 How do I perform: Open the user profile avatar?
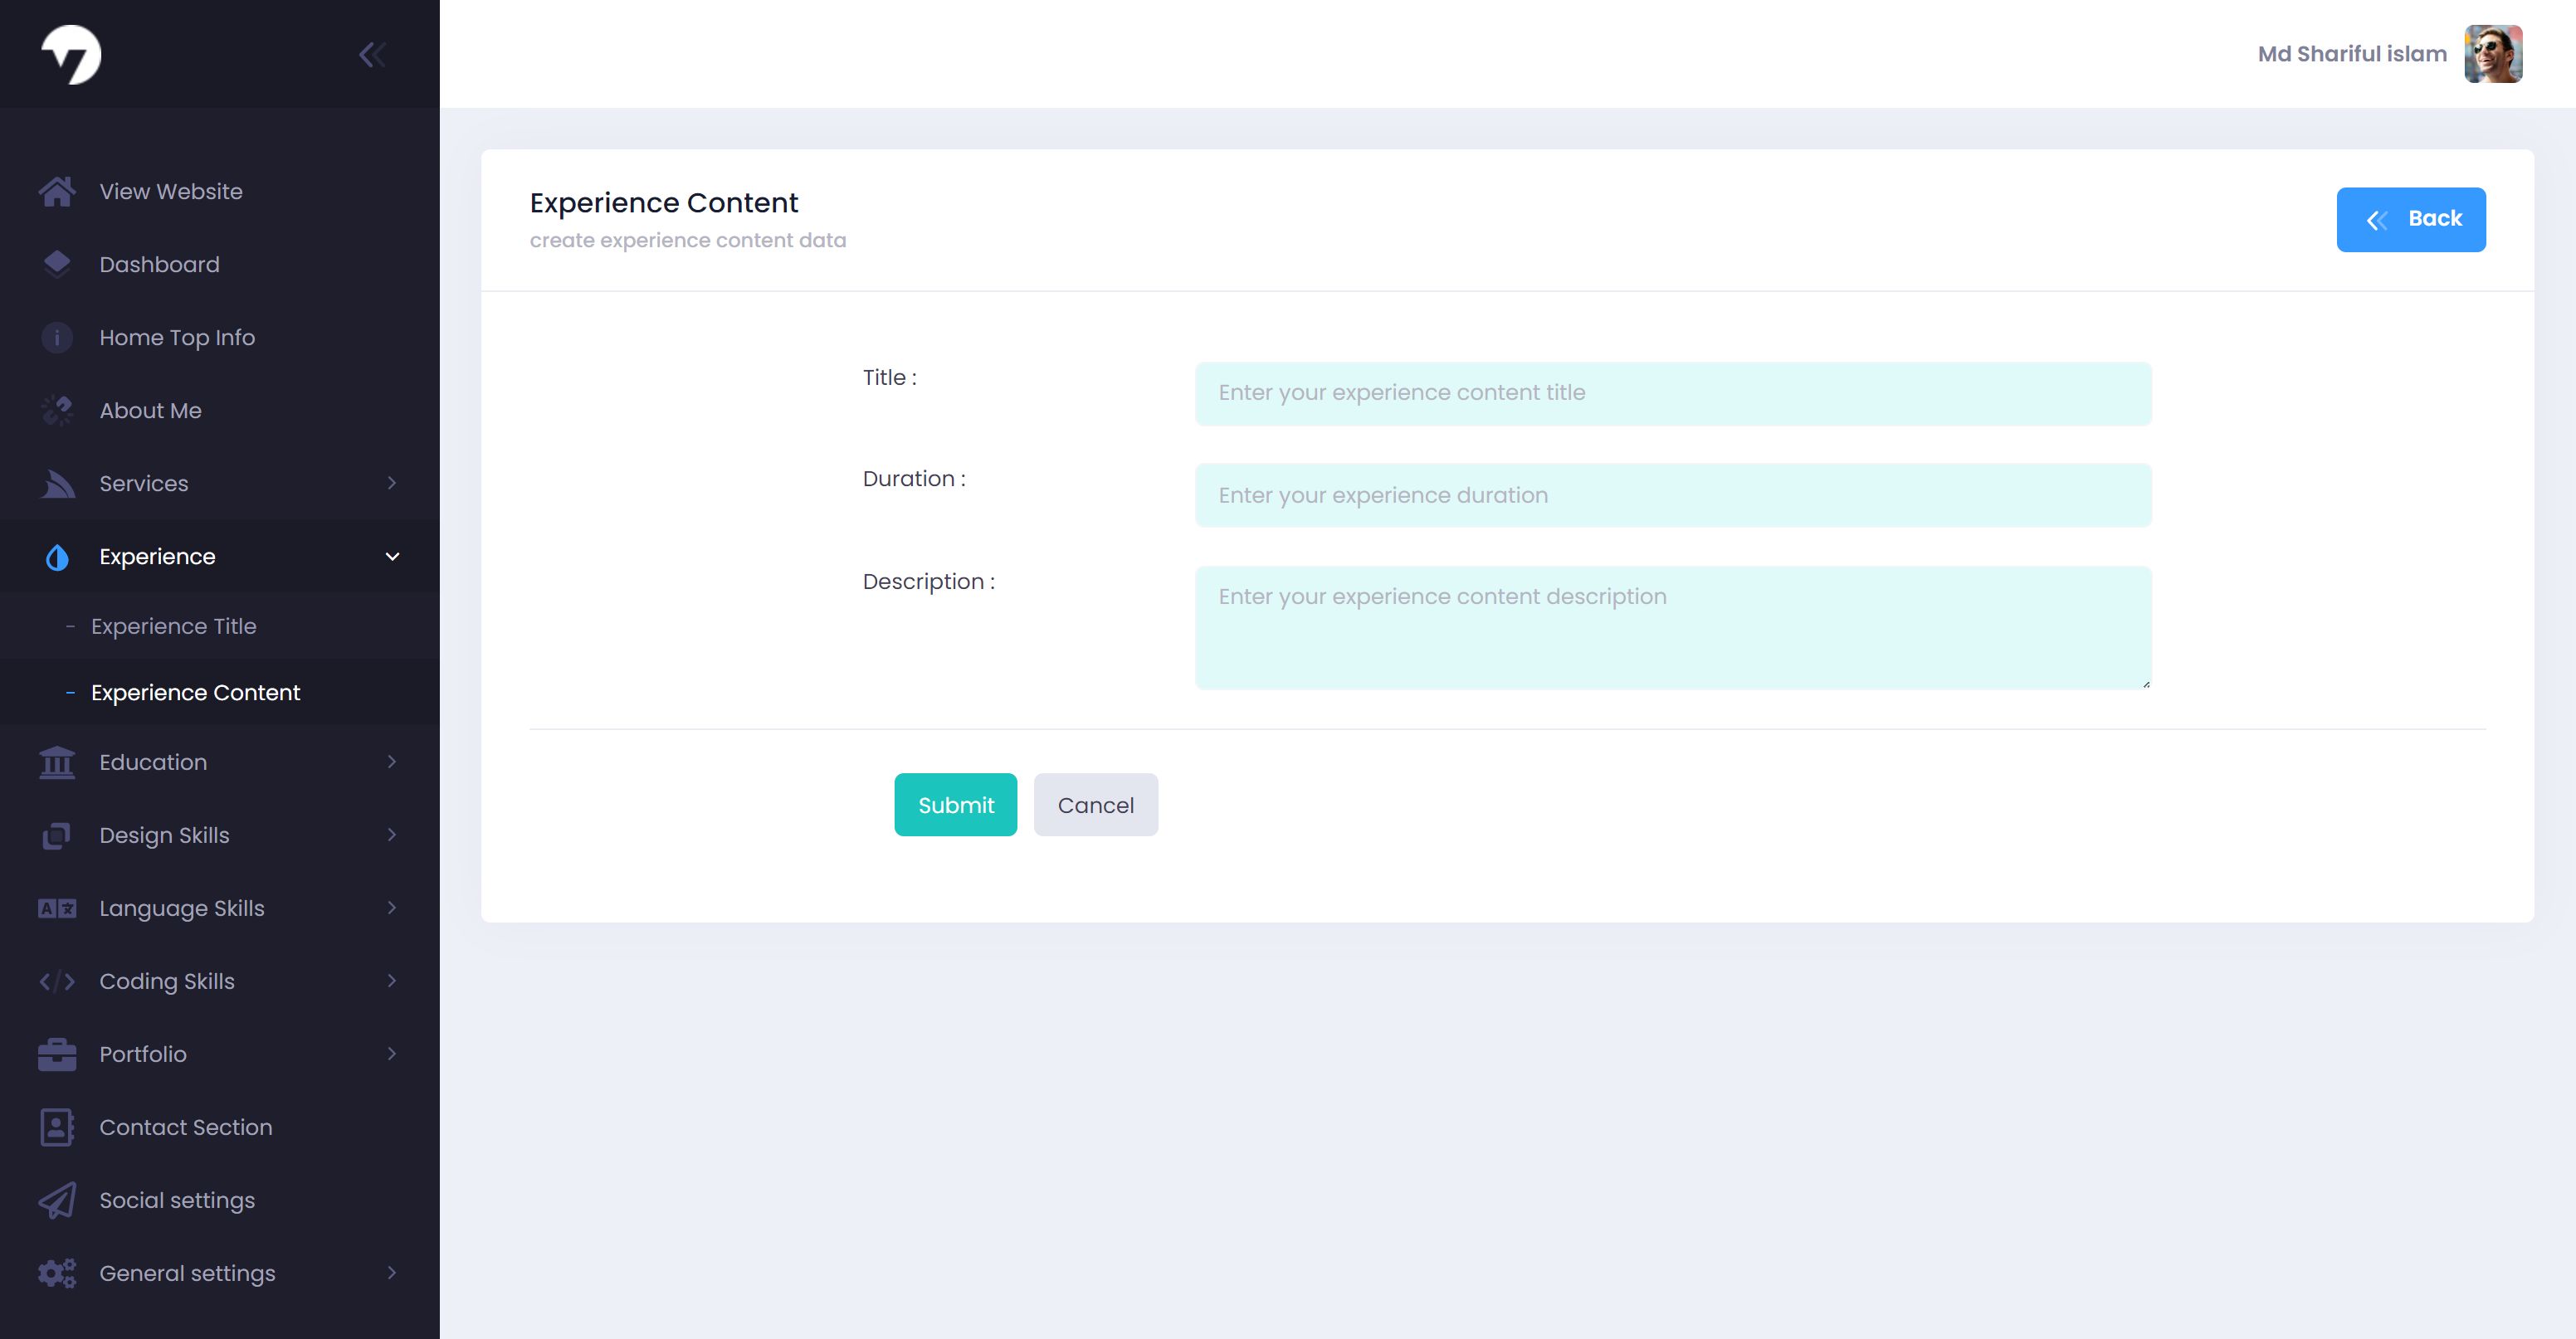[2493, 54]
